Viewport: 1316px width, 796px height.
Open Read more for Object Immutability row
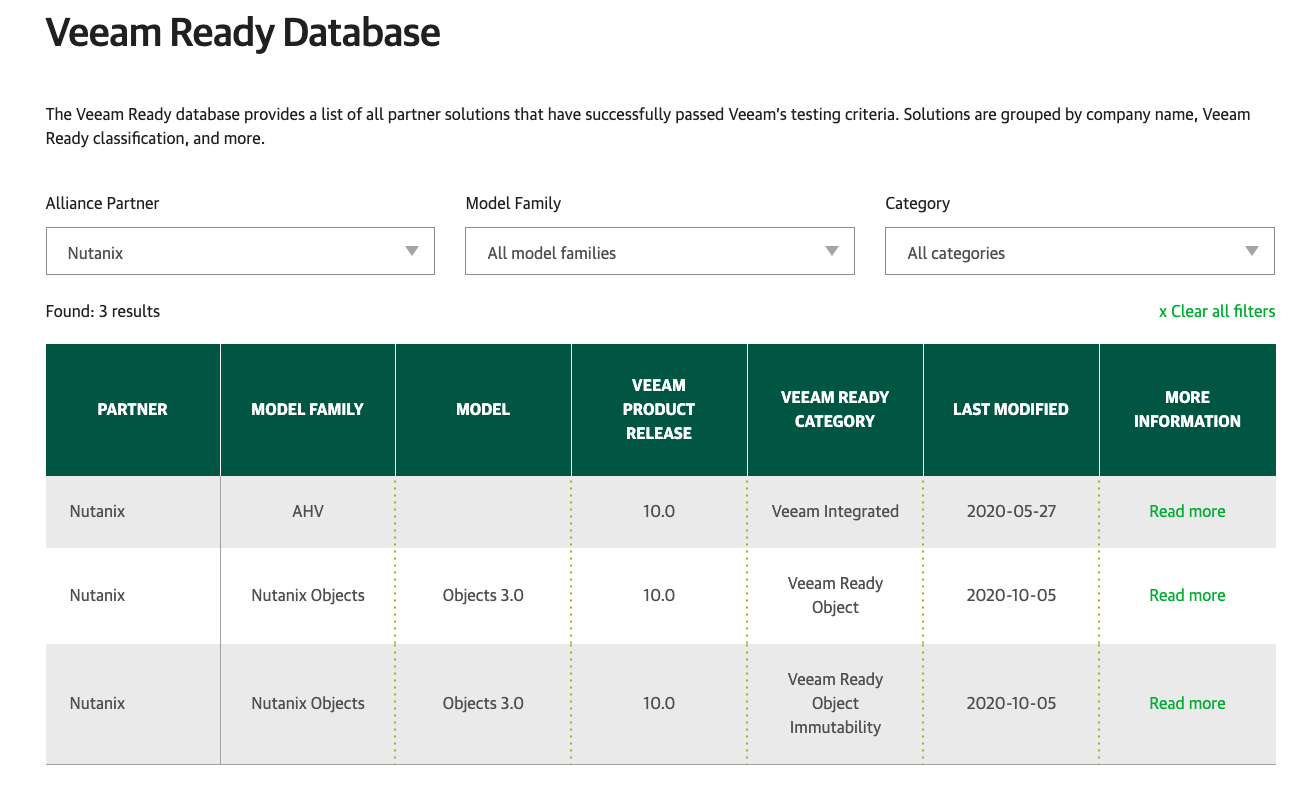[1187, 703]
